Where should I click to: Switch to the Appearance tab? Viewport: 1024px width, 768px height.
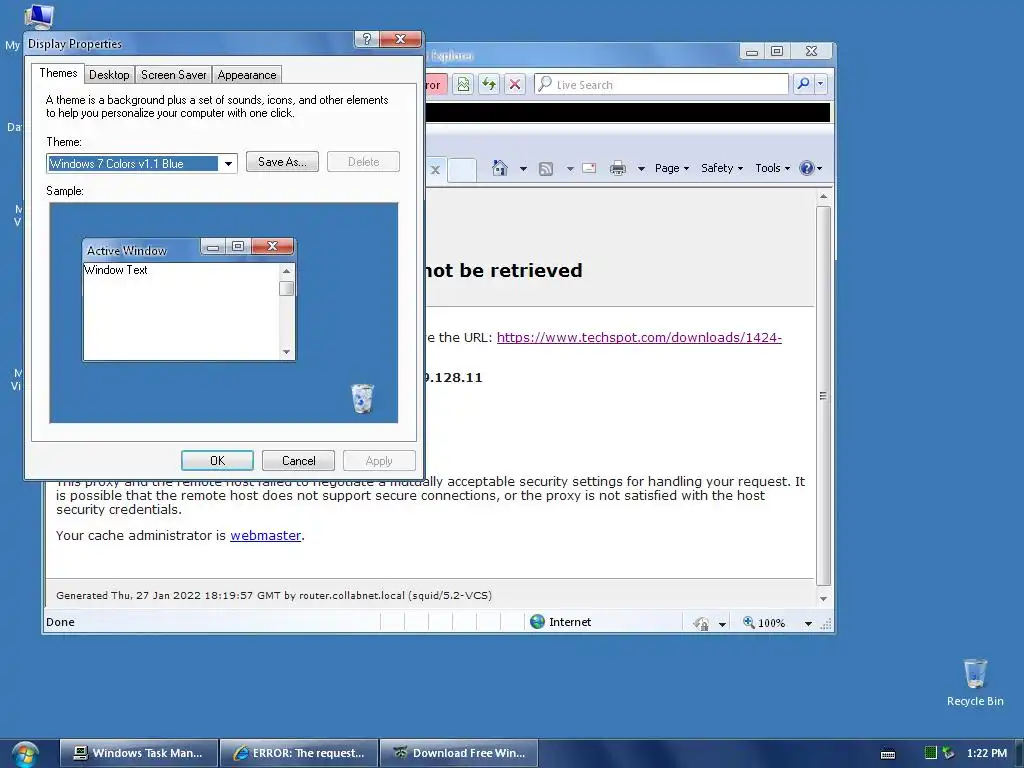247,74
